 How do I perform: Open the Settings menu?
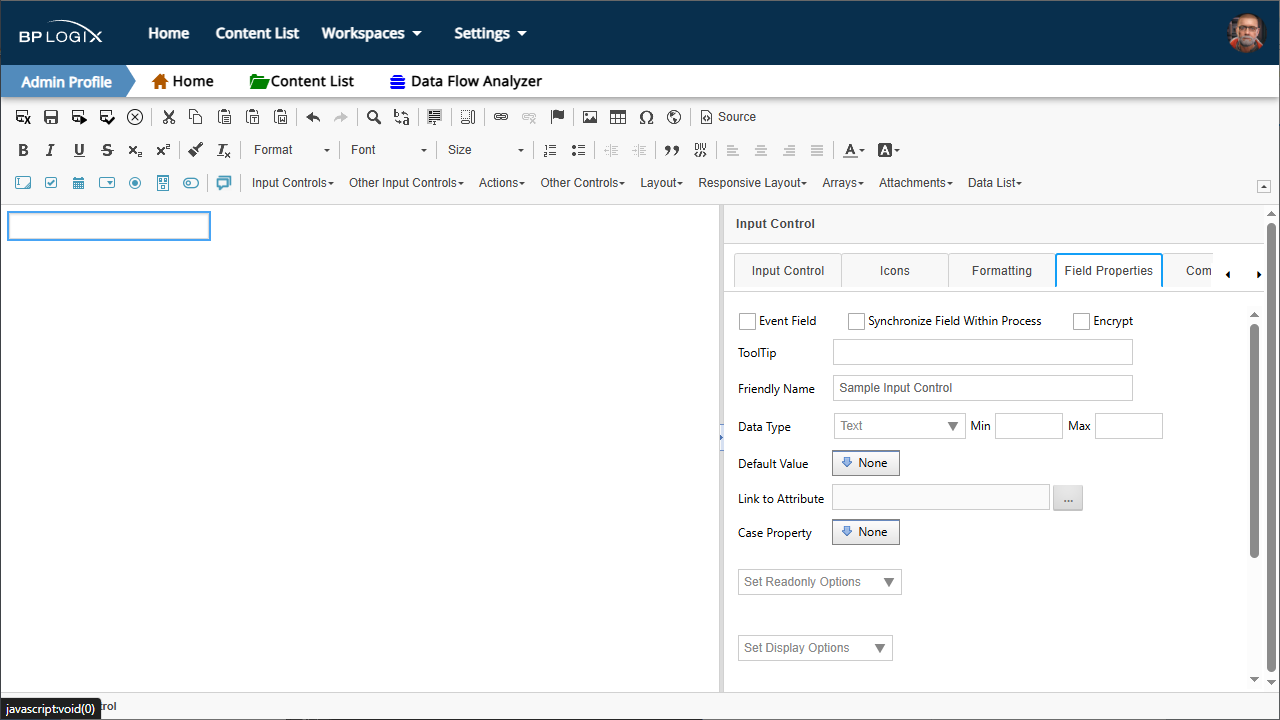(x=490, y=33)
